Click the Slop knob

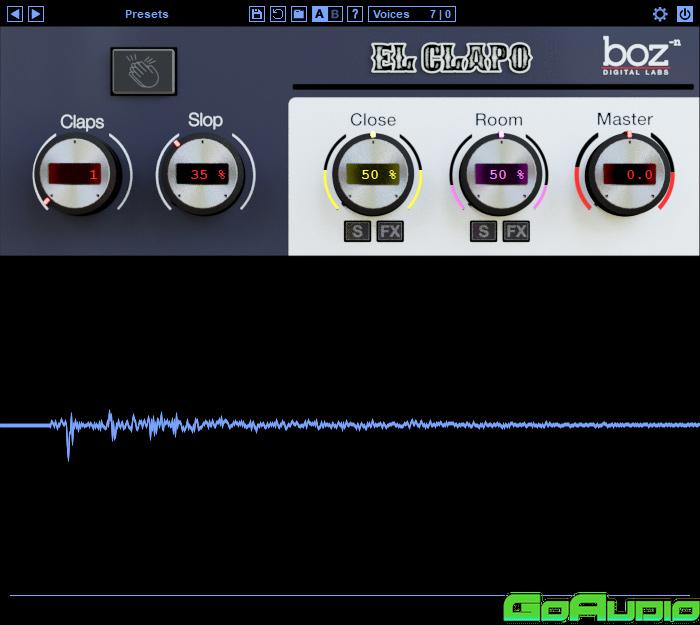pos(203,174)
